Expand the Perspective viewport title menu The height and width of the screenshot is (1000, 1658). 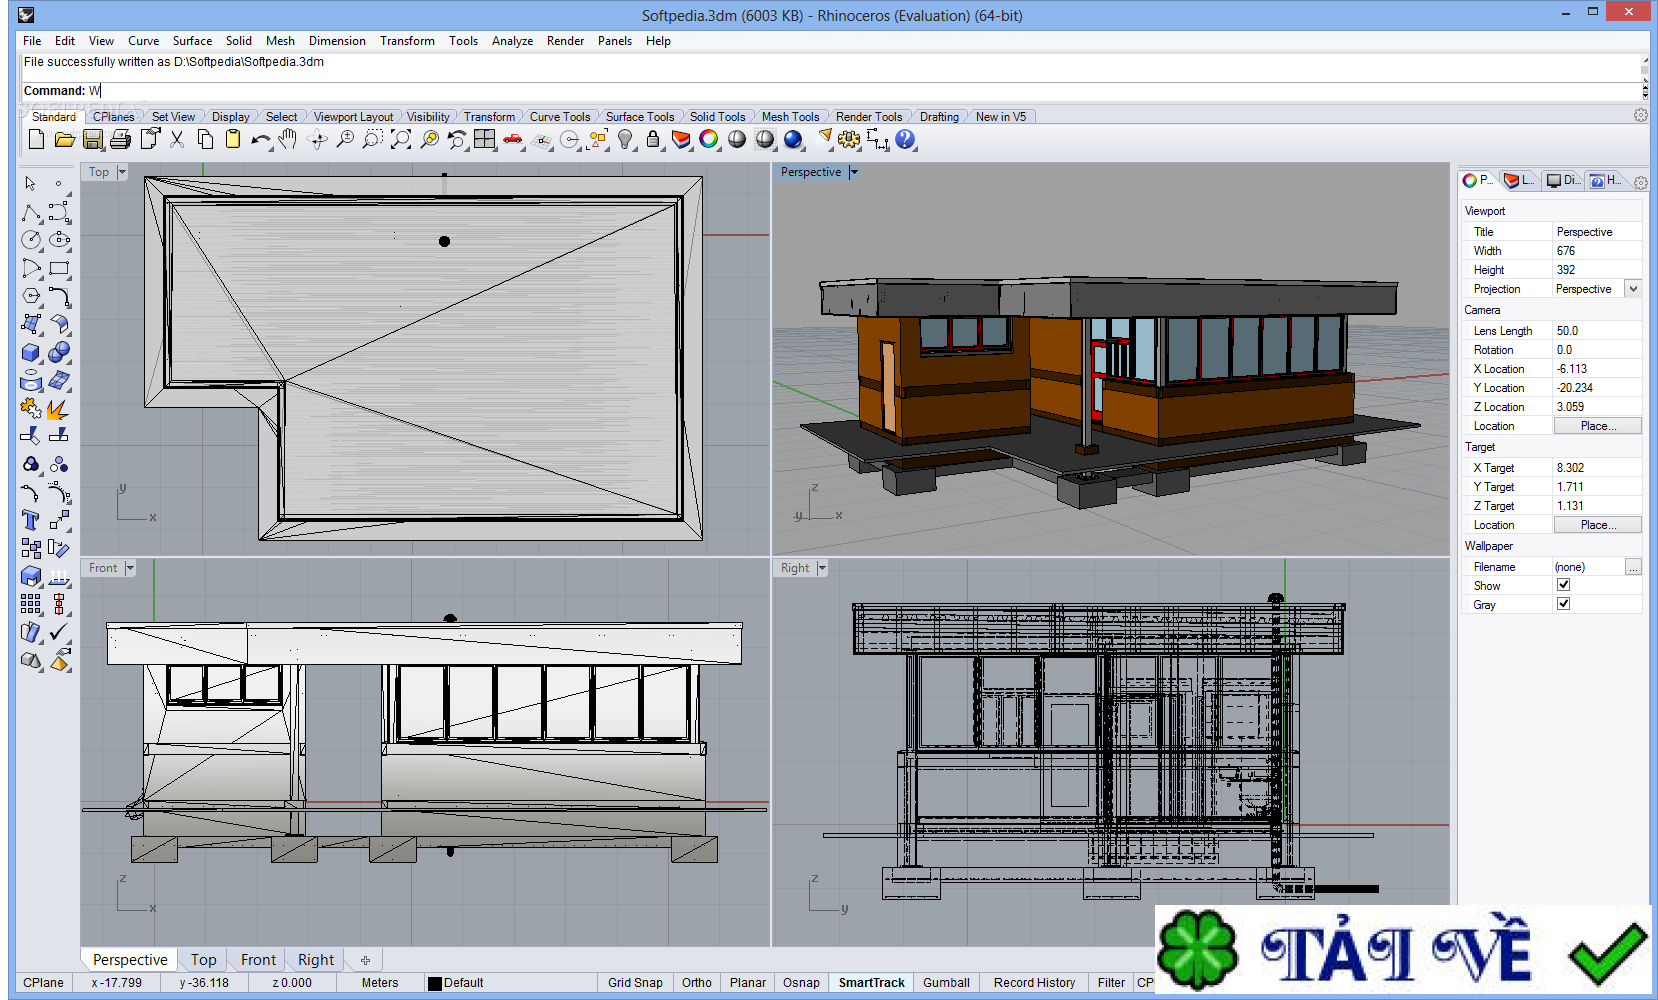(x=854, y=172)
